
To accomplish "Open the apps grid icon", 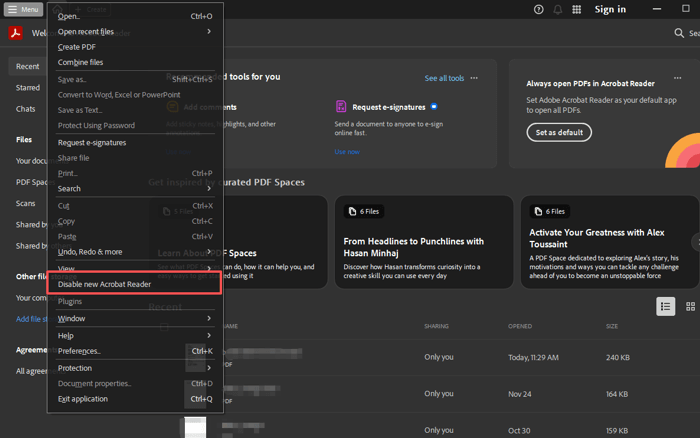I will pyautogui.click(x=577, y=9).
